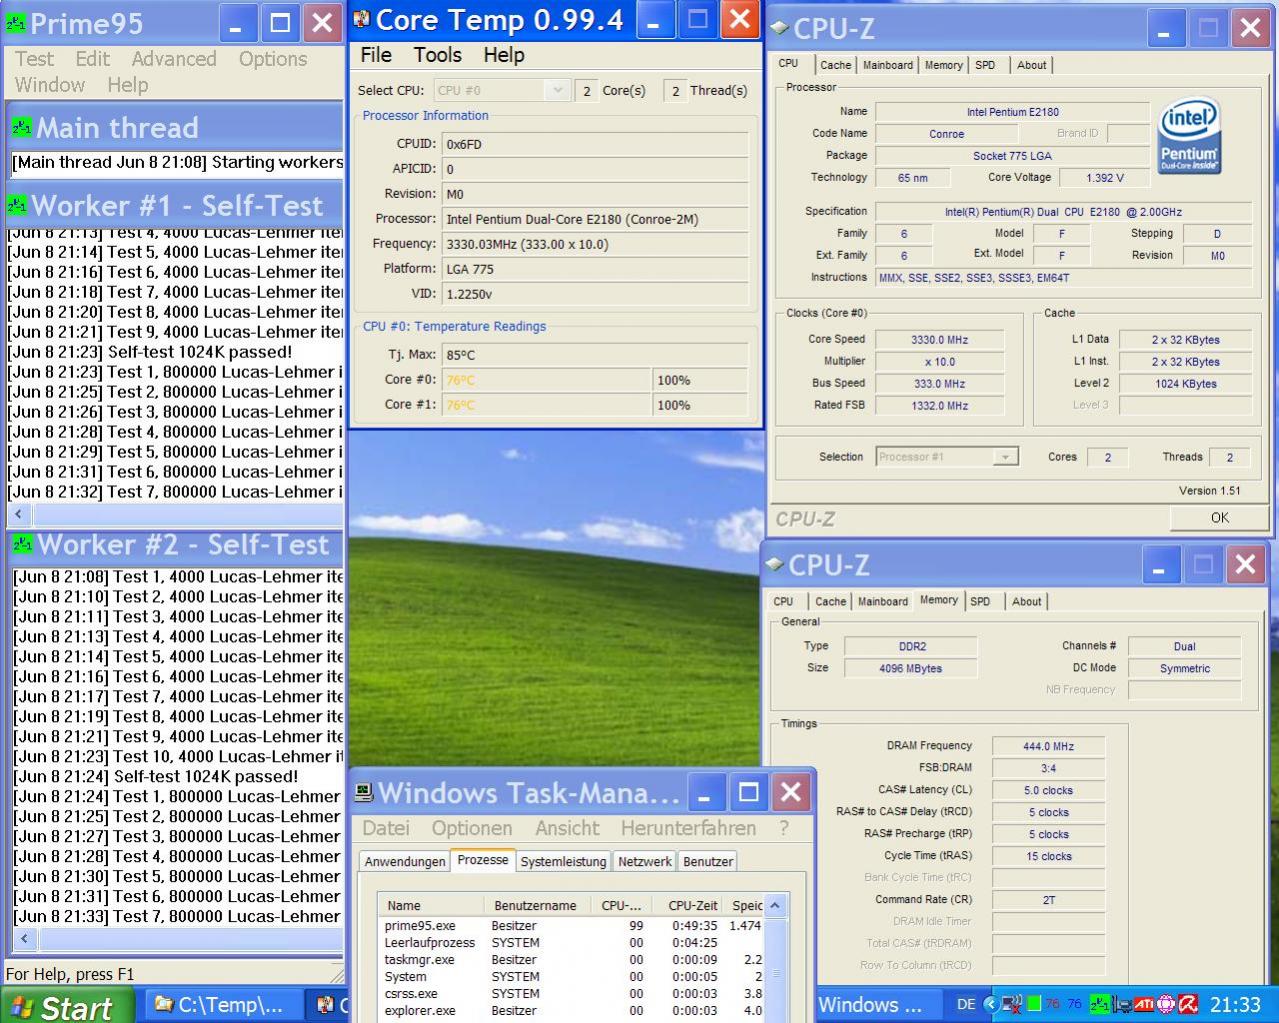Open the Options menu in Prime95

[x=273, y=59]
